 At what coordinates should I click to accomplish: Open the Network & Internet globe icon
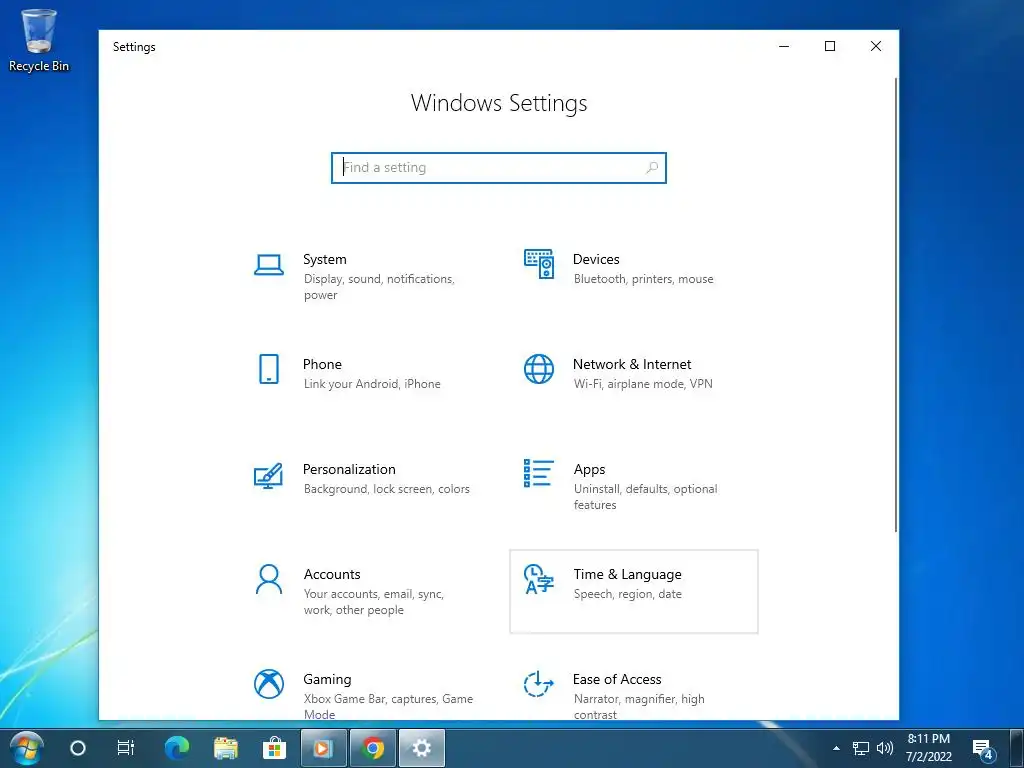tap(539, 369)
